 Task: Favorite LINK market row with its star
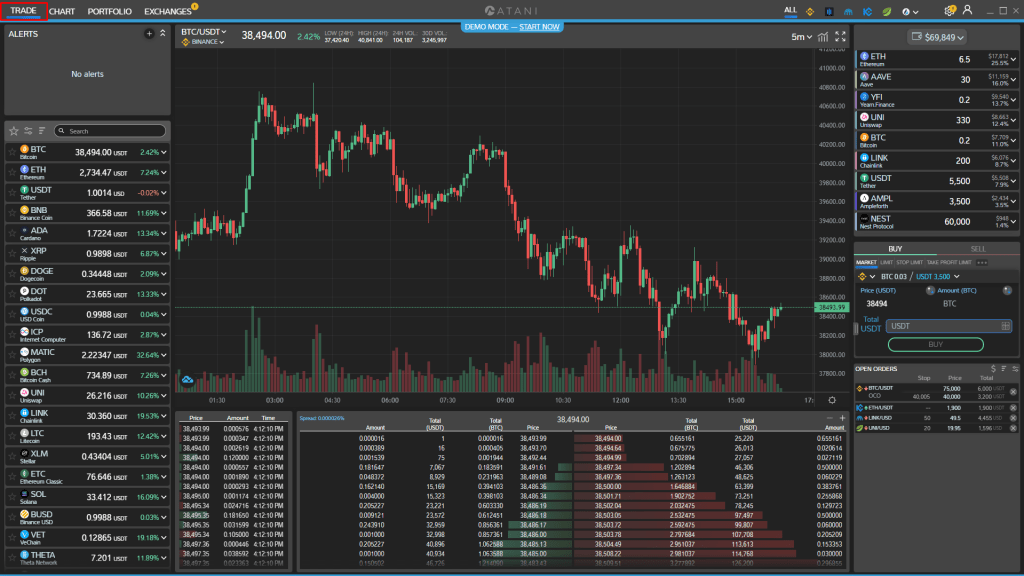pos(12,415)
